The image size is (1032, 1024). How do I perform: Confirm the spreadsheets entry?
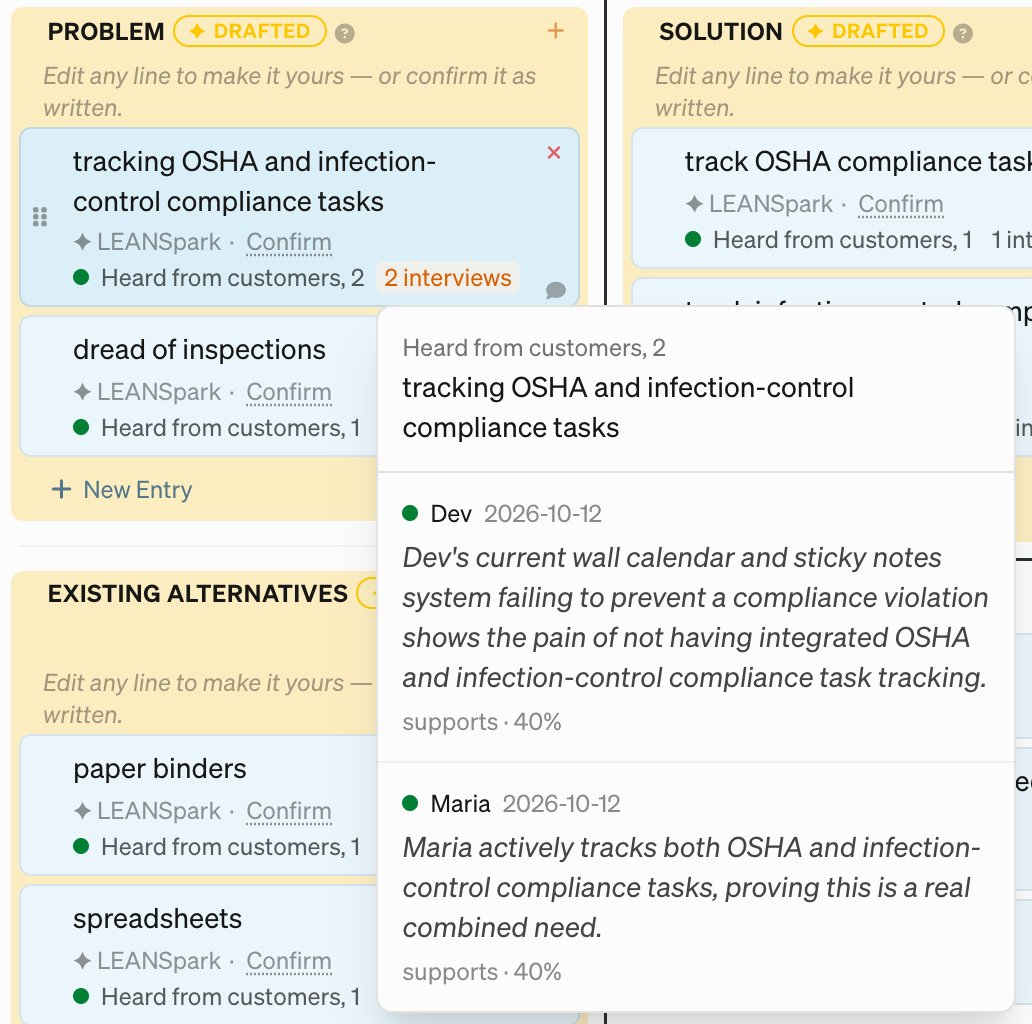289,961
